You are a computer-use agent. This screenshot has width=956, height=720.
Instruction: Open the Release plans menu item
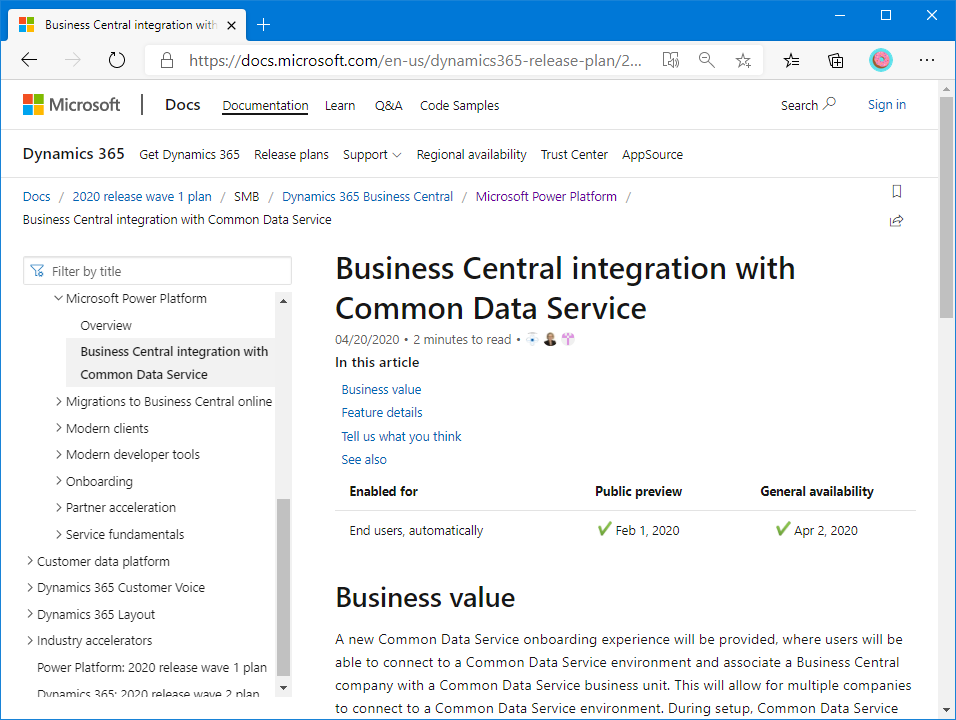coord(291,155)
